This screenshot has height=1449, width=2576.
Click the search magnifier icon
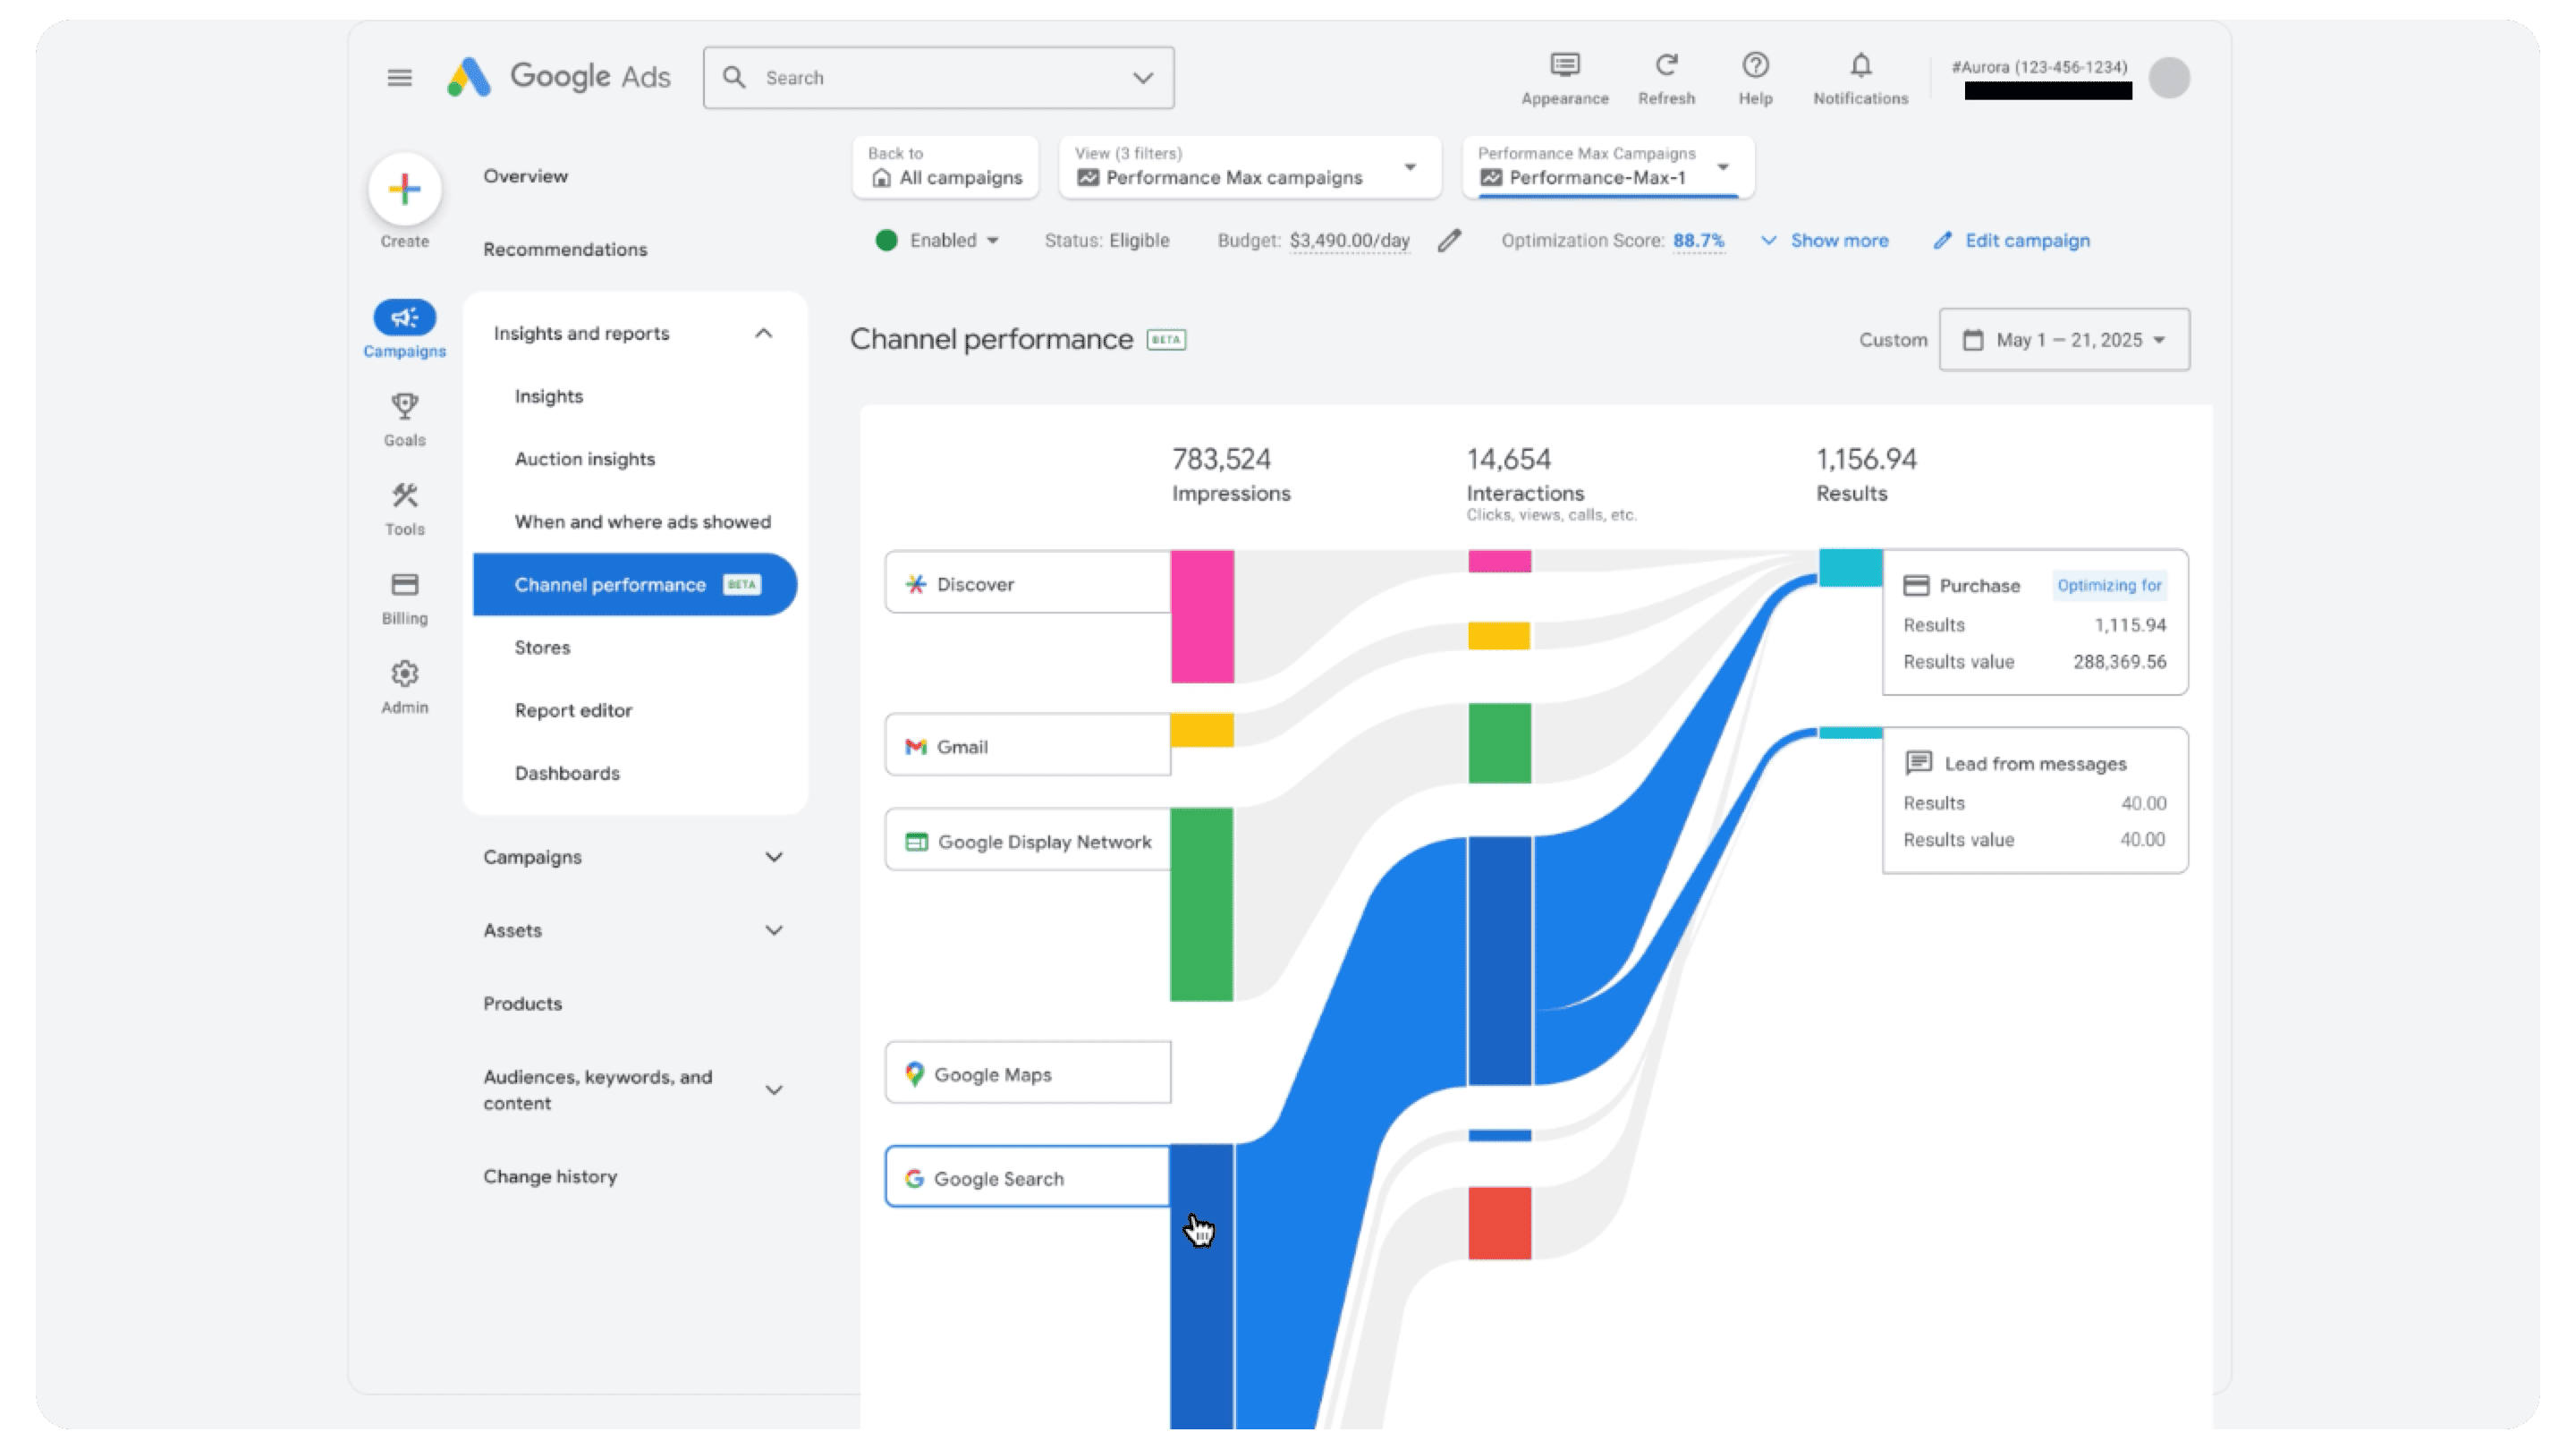[734, 77]
